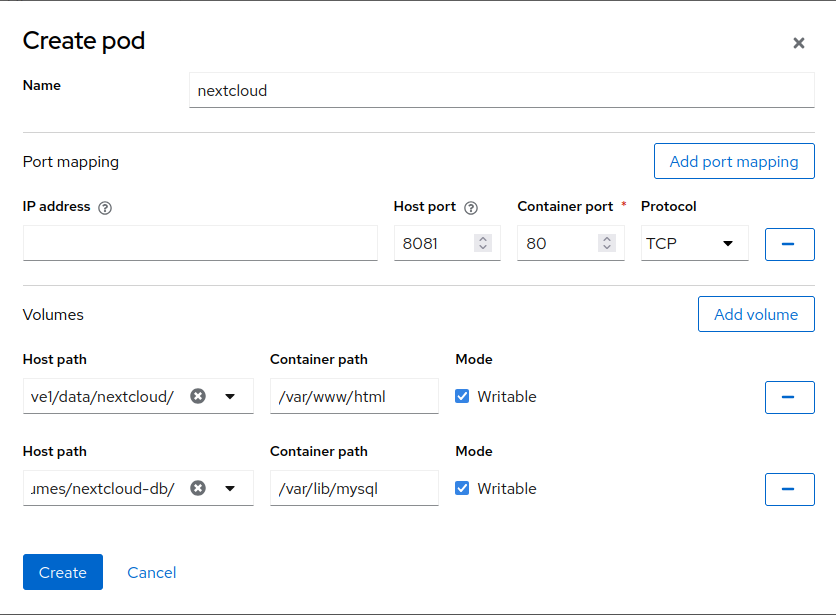Expand the nextcloud-db host path dropdown
The image size is (836, 615).
(230, 488)
